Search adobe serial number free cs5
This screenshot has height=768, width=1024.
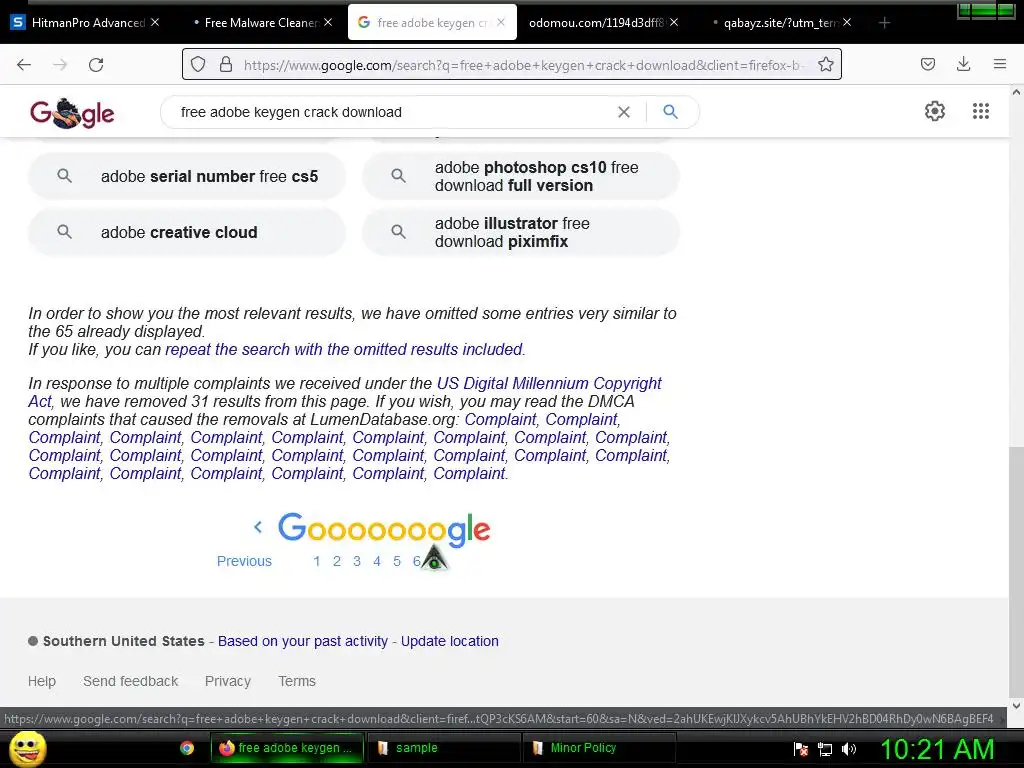click(x=187, y=176)
